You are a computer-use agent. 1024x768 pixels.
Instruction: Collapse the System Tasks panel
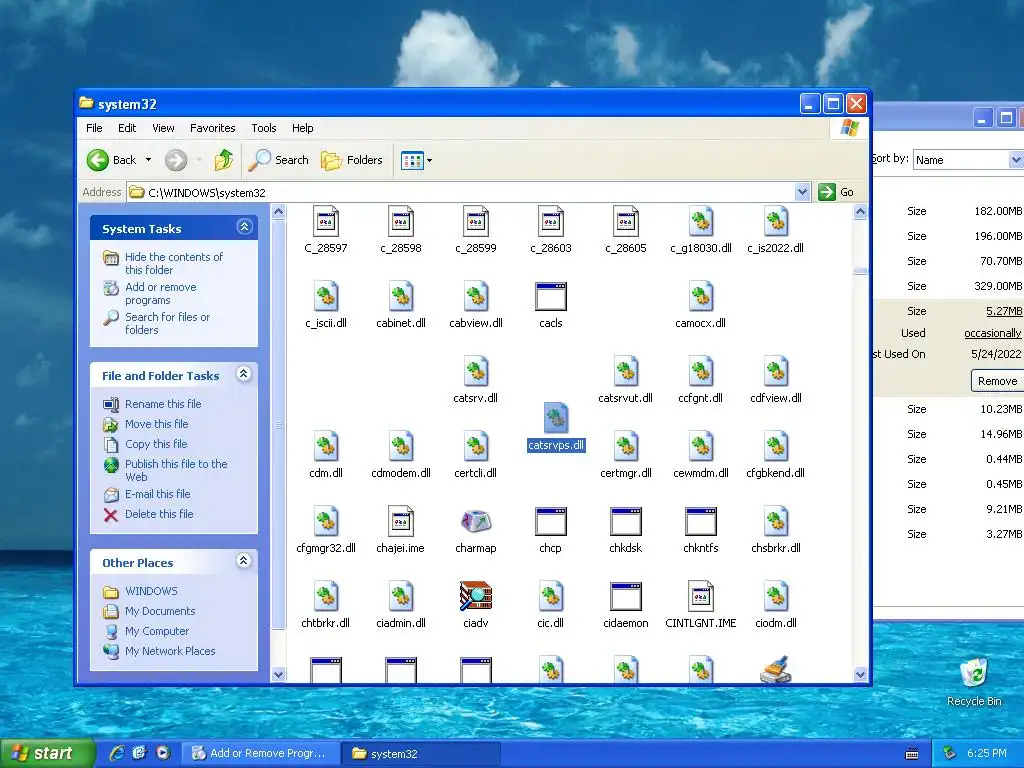pos(244,227)
